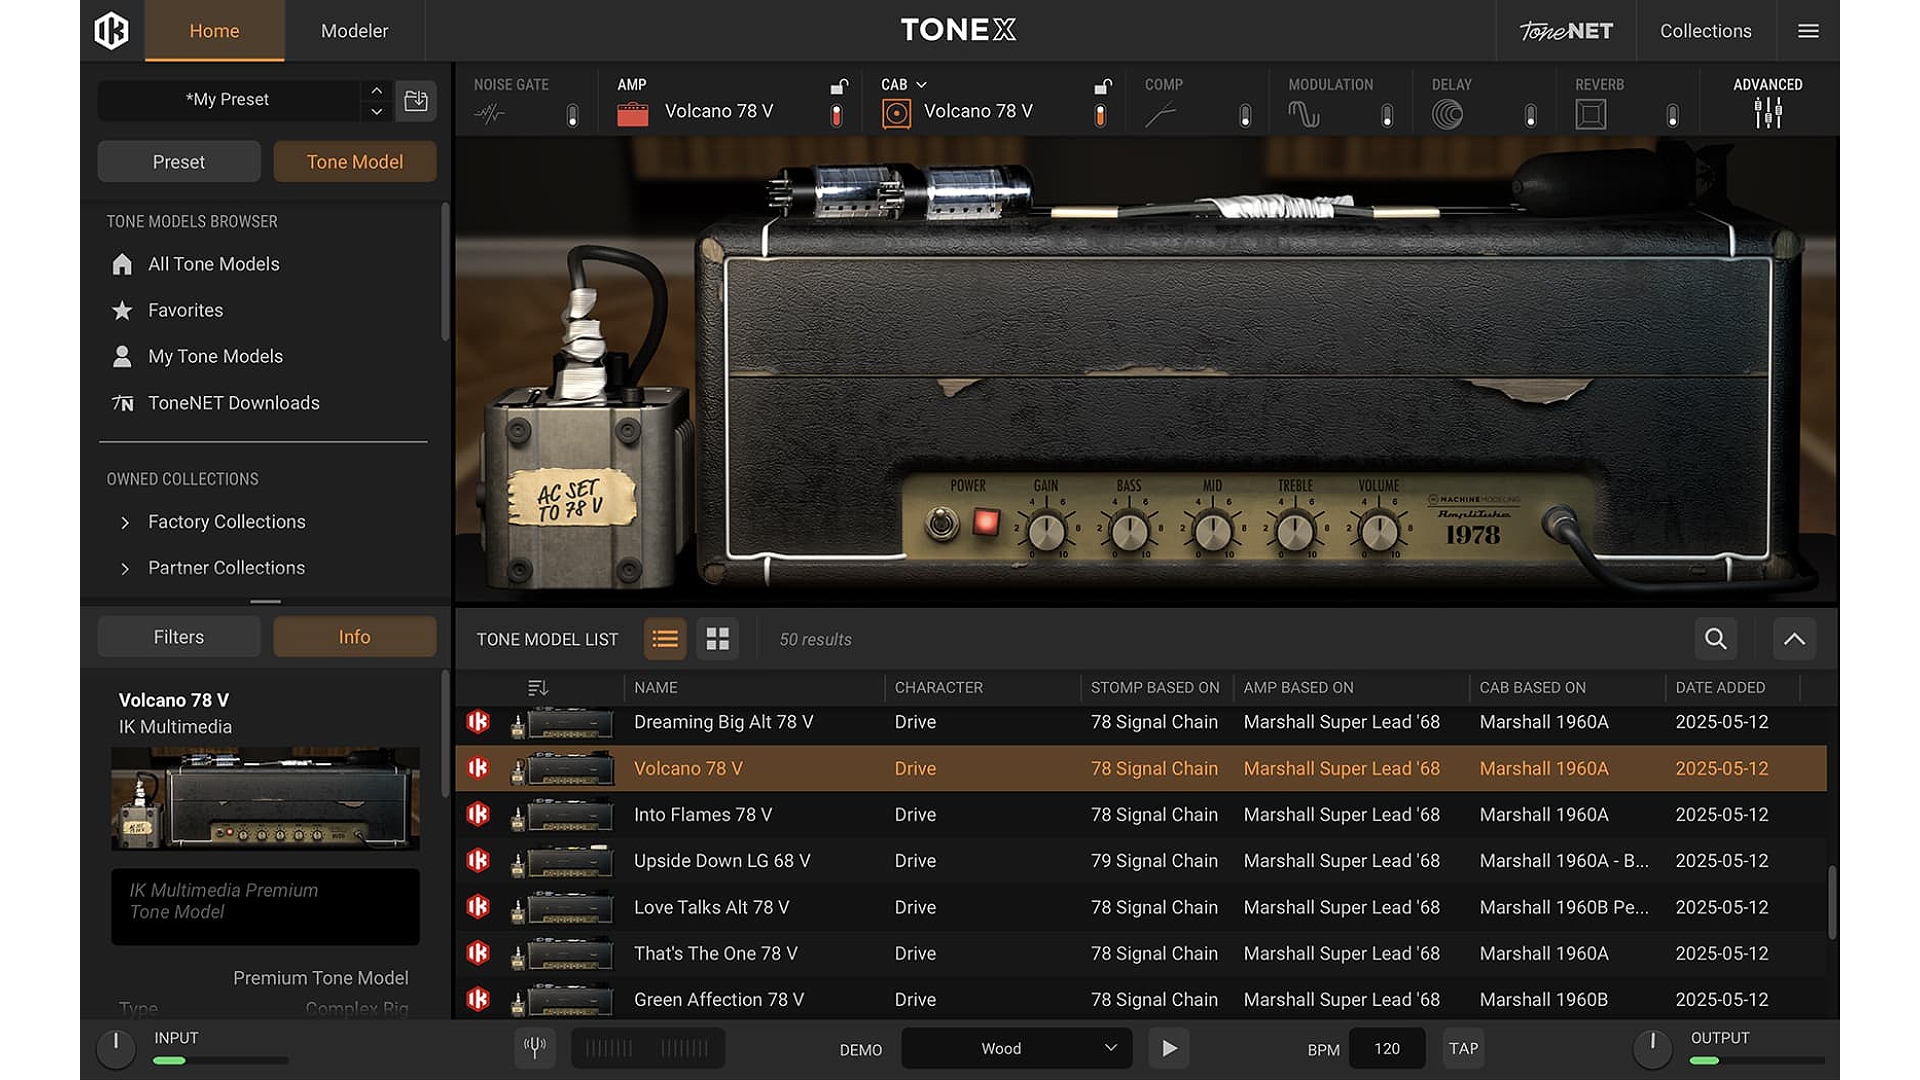This screenshot has height=1080, width=1920.
Task: Click the IK Multimedia logo icon
Action: click(111, 30)
